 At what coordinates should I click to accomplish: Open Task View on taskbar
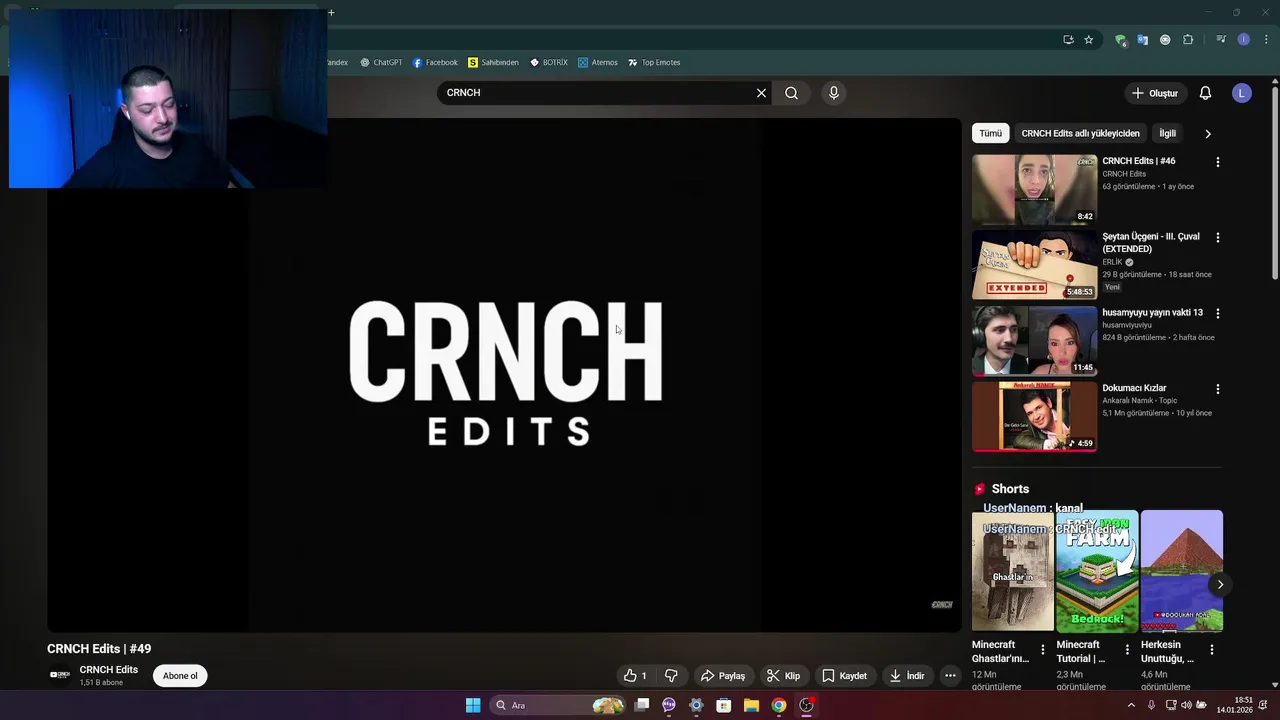click(642, 705)
